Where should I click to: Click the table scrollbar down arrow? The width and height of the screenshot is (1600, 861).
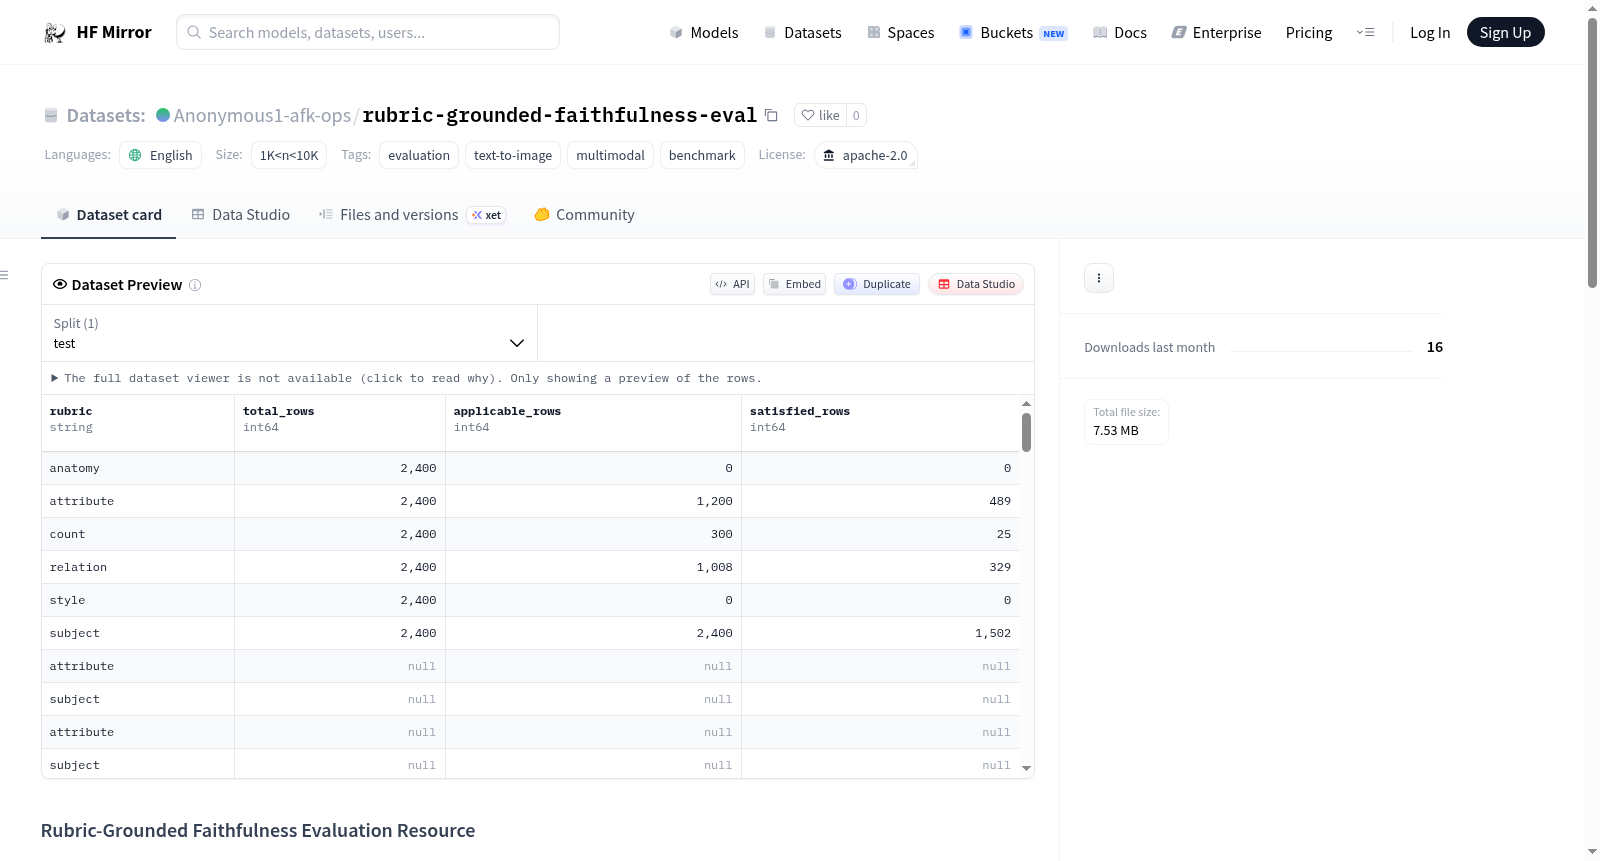[1026, 769]
